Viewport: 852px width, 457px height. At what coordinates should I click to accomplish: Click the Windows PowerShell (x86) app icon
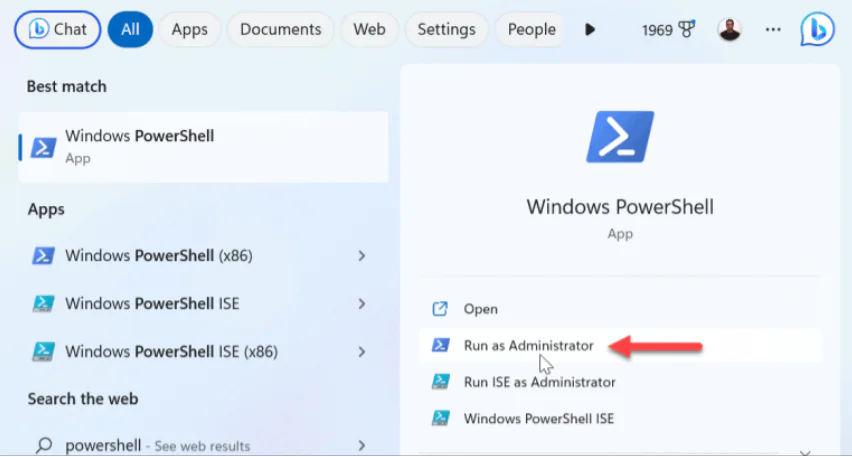click(43, 255)
